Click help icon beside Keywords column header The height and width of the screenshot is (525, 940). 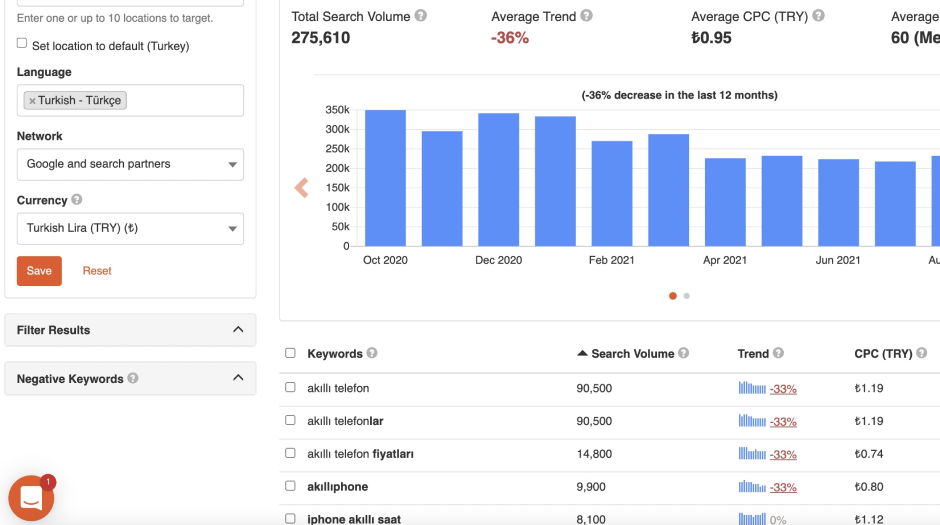[372, 353]
